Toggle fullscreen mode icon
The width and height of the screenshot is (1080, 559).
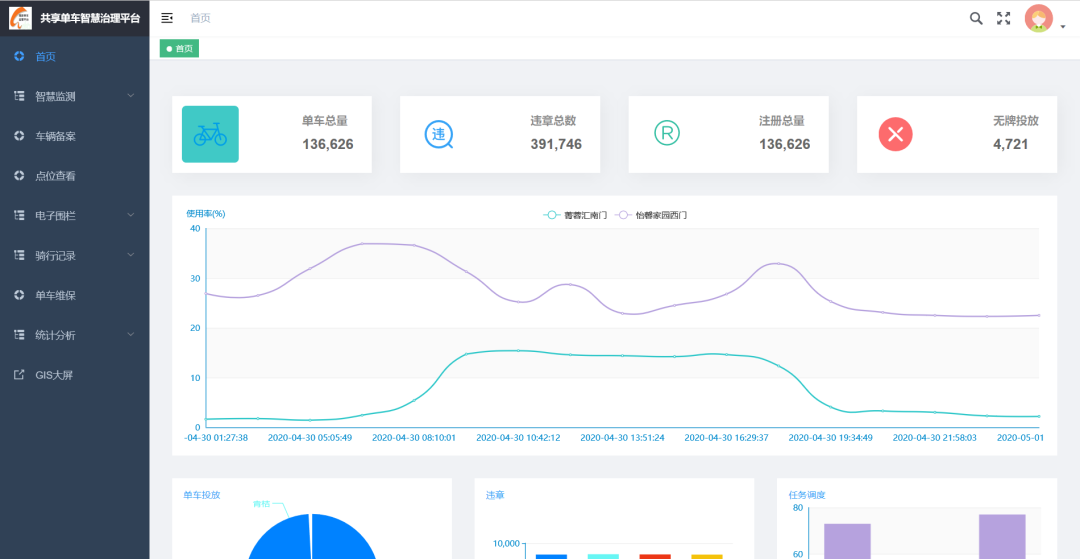(1004, 19)
